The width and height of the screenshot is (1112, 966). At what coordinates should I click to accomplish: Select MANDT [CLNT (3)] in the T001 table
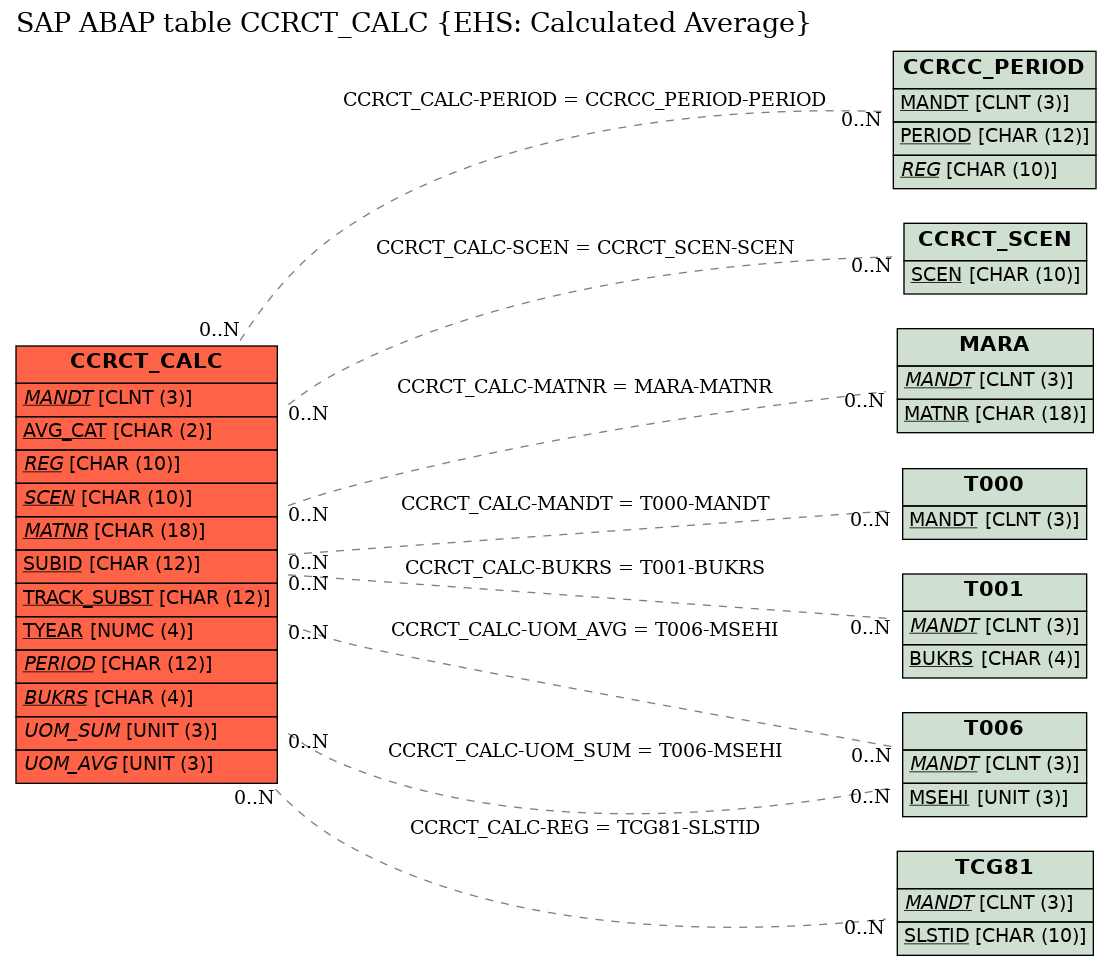(994, 627)
